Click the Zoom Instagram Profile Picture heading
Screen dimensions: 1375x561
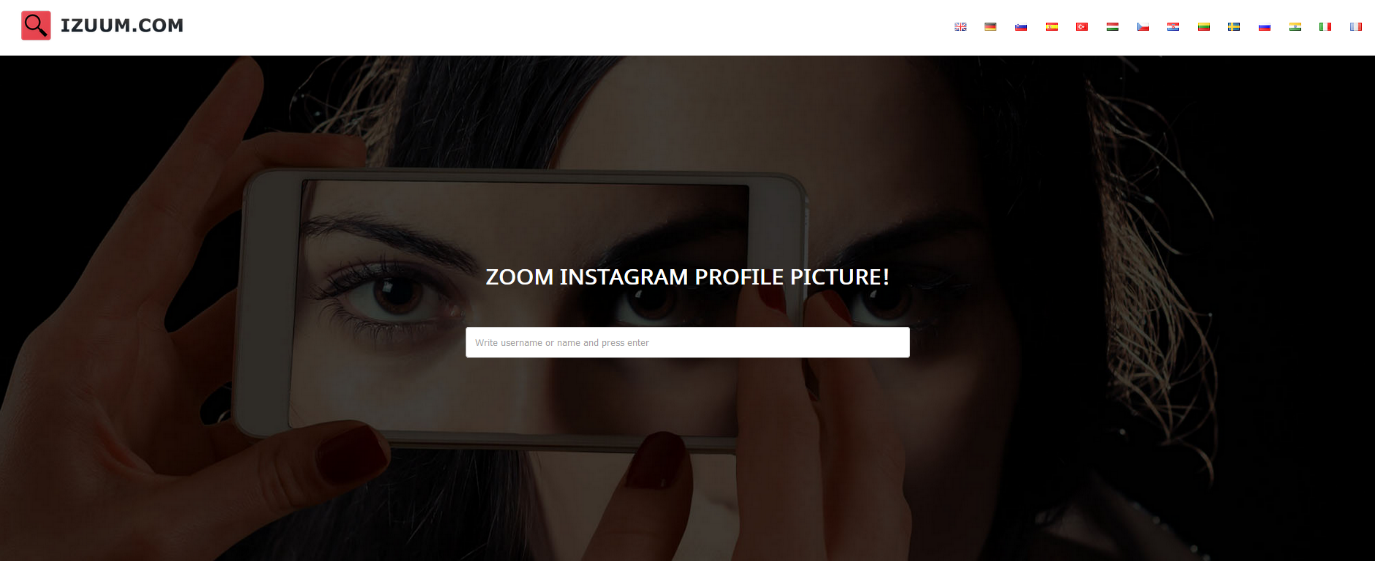point(688,277)
